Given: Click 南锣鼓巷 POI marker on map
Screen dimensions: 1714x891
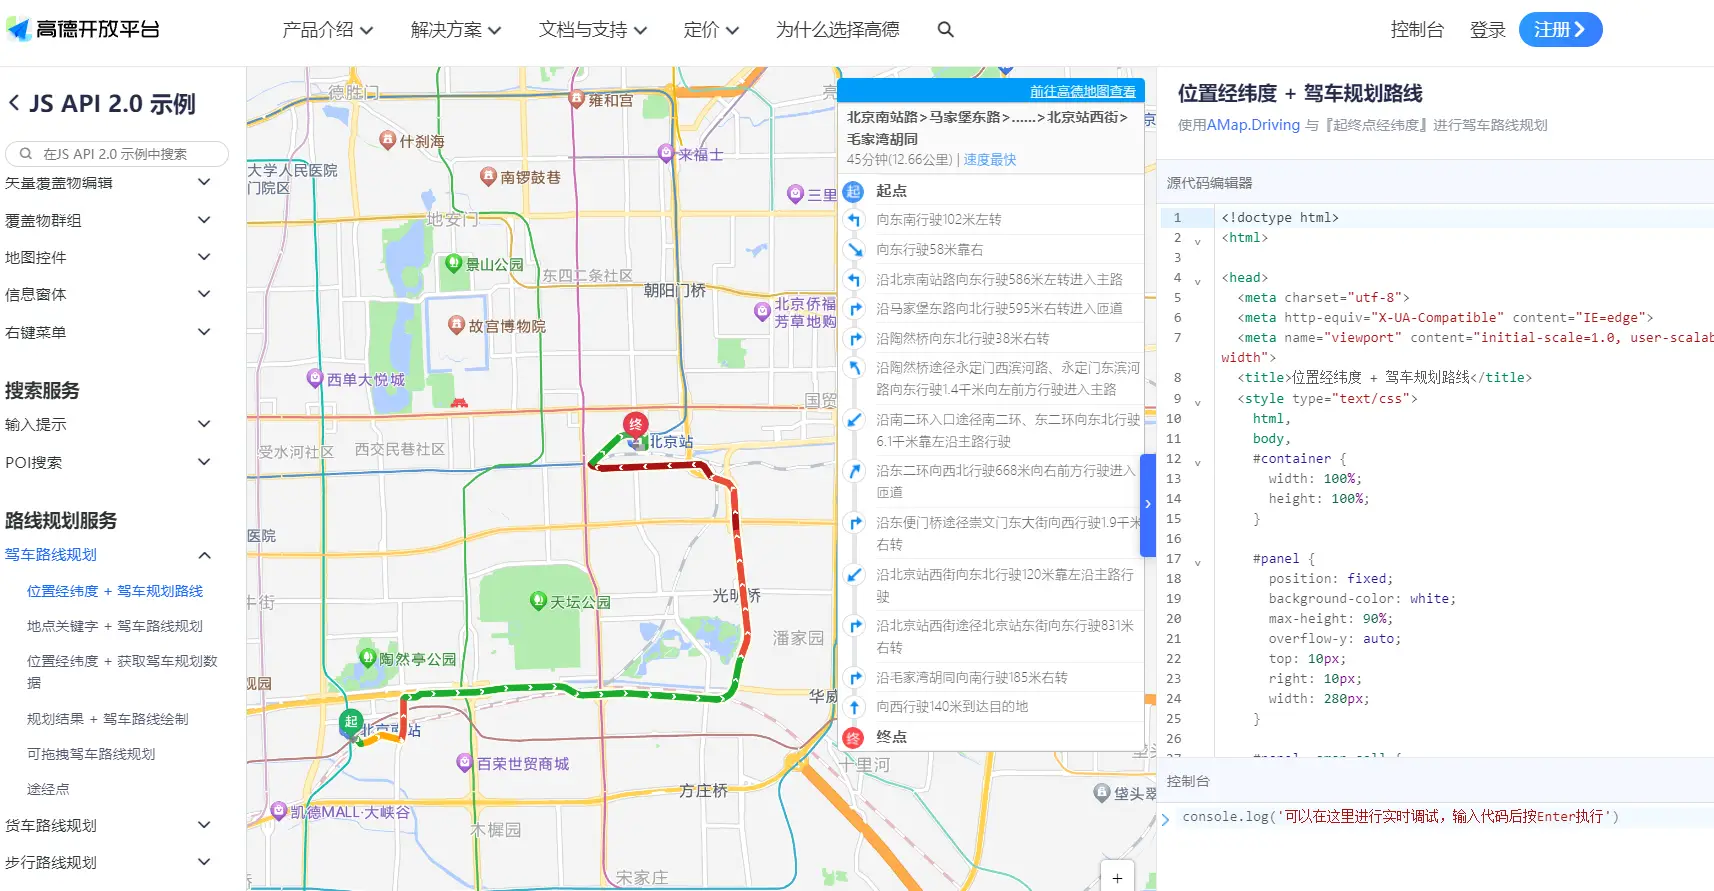Looking at the screenshot, I should (488, 176).
